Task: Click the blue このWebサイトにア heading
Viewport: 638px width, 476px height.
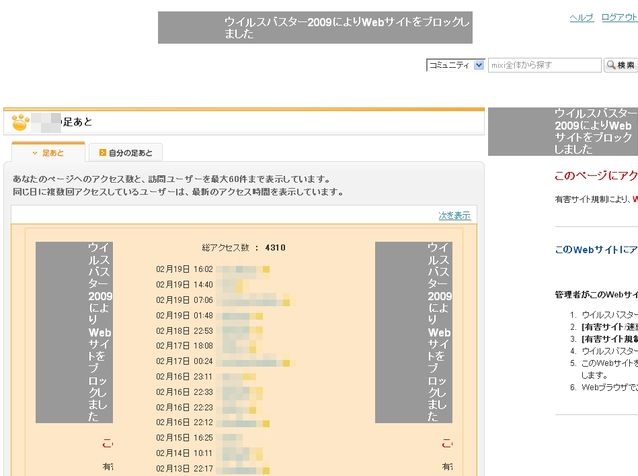Action: pyautogui.click(x=596, y=249)
